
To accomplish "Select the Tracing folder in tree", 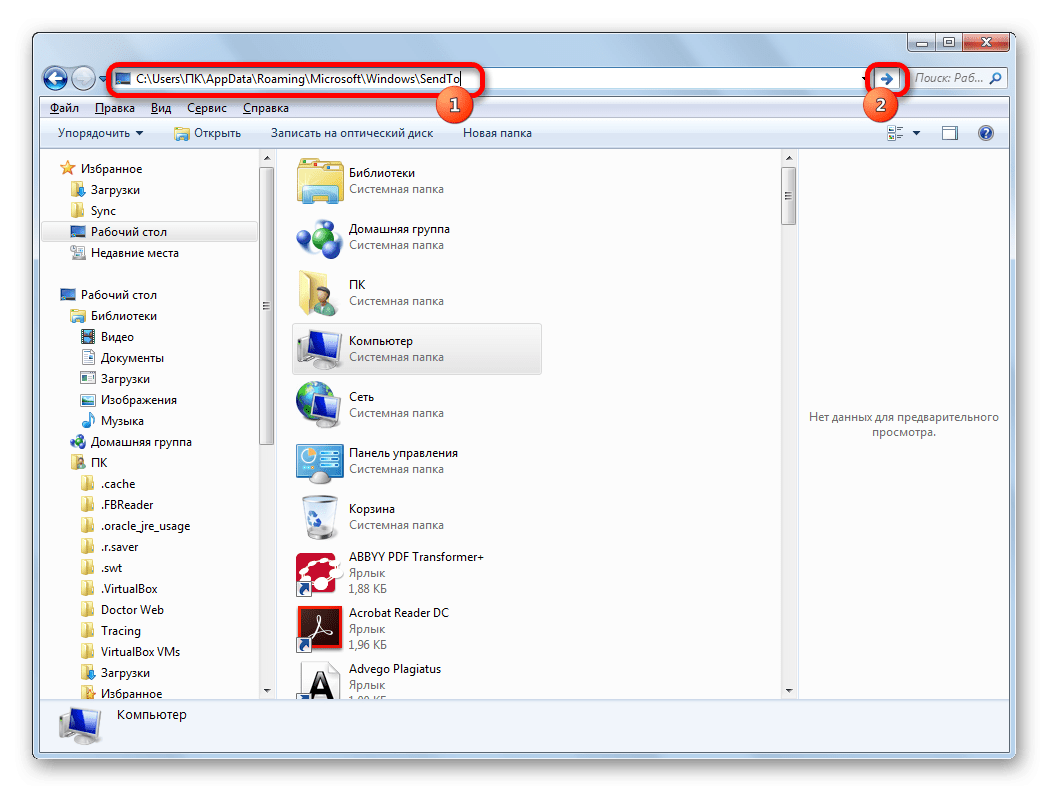I will (x=110, y=631).
